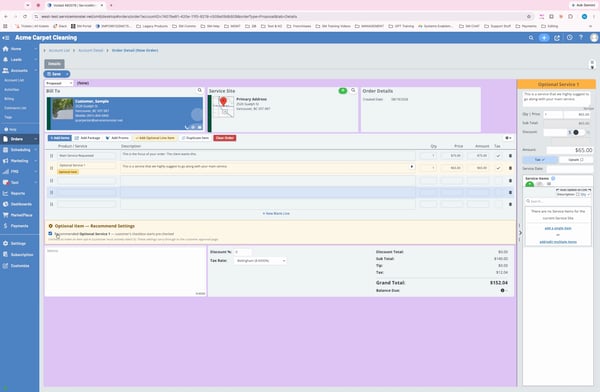This screenshot has width=600, height=392.
Task: Click the clock history icon in the header
Action: point(570,38)
